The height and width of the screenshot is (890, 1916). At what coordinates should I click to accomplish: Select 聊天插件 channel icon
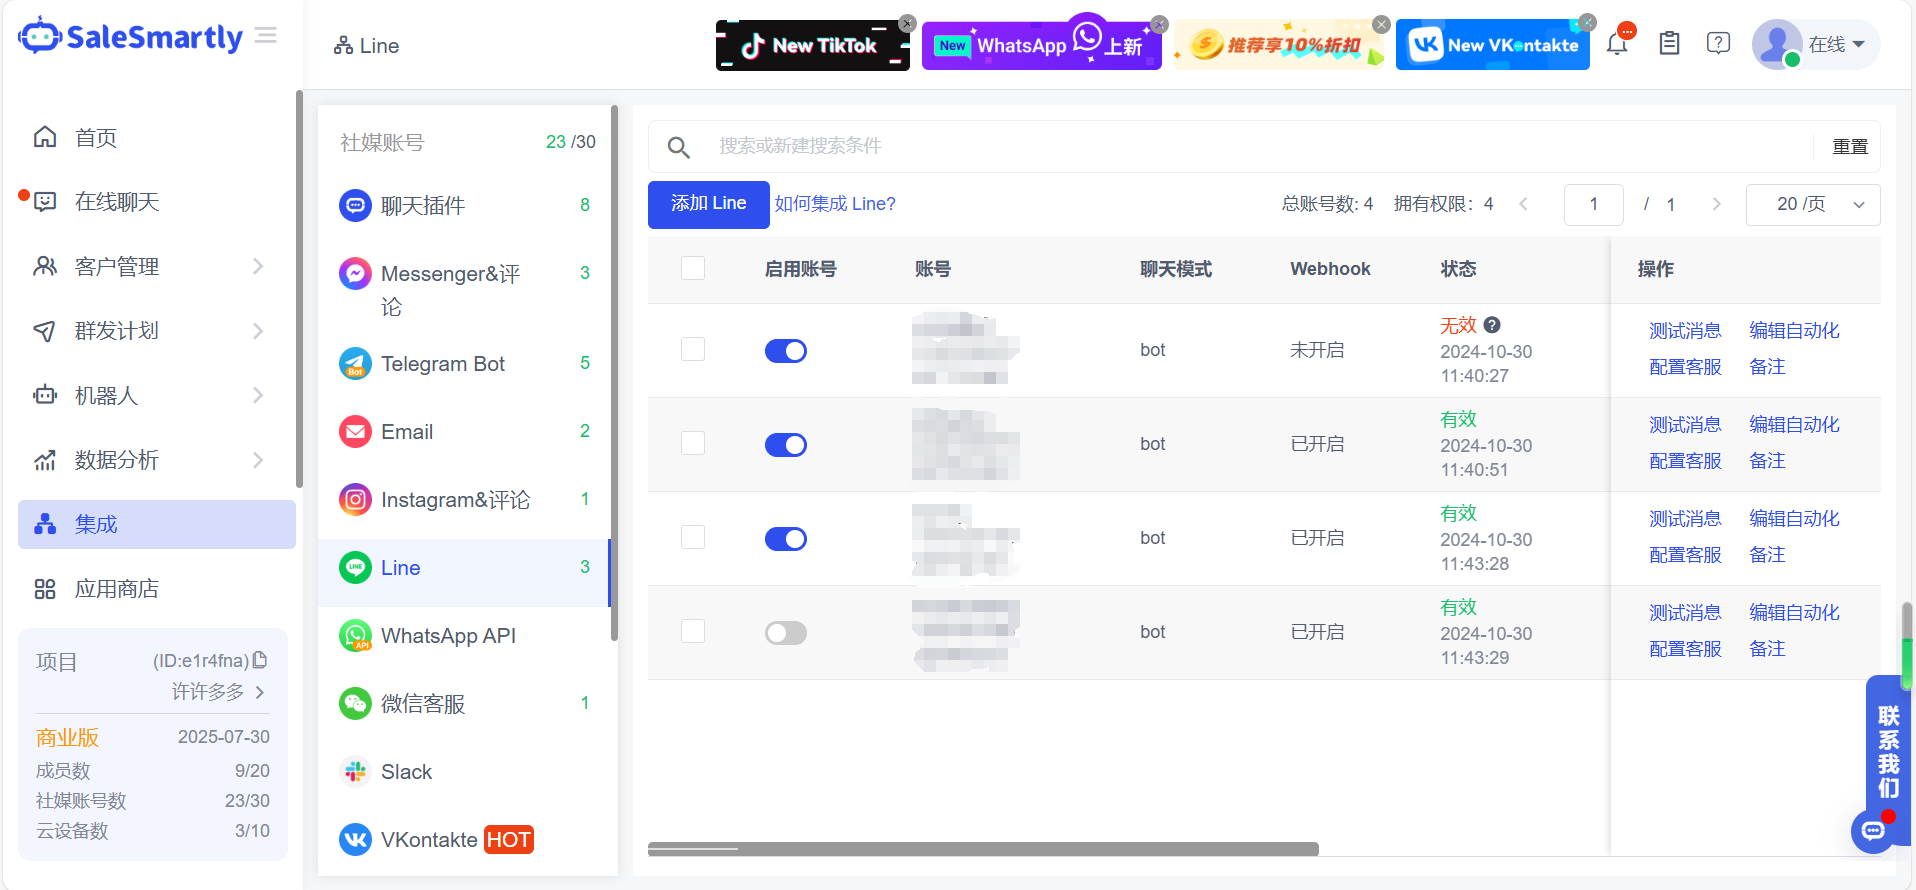[x=355, y=206]
